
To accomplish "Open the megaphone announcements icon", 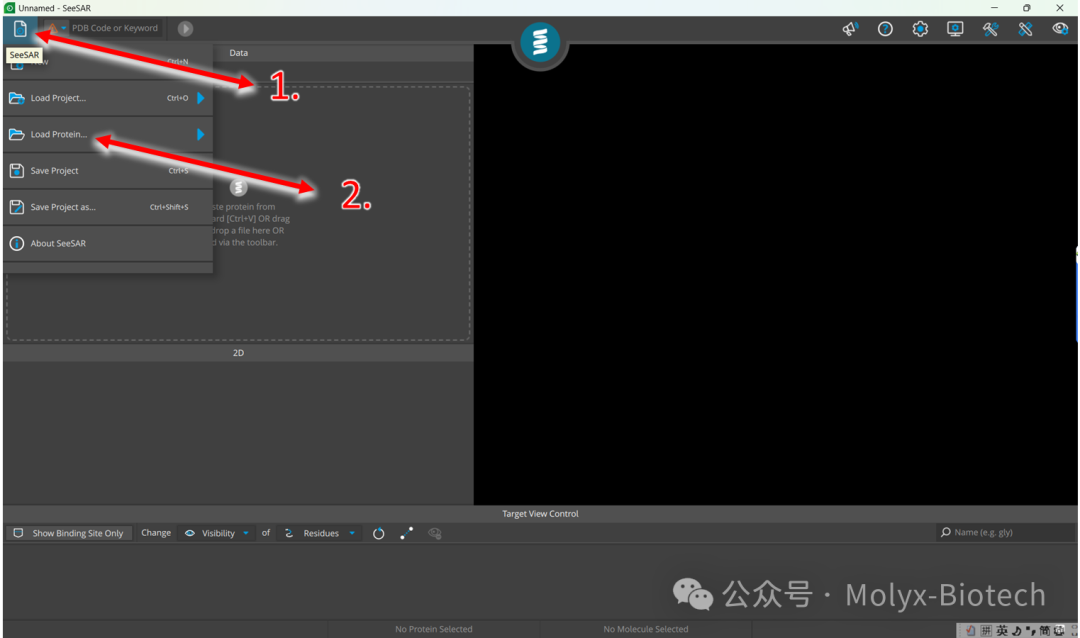I will tap(850, 29).
